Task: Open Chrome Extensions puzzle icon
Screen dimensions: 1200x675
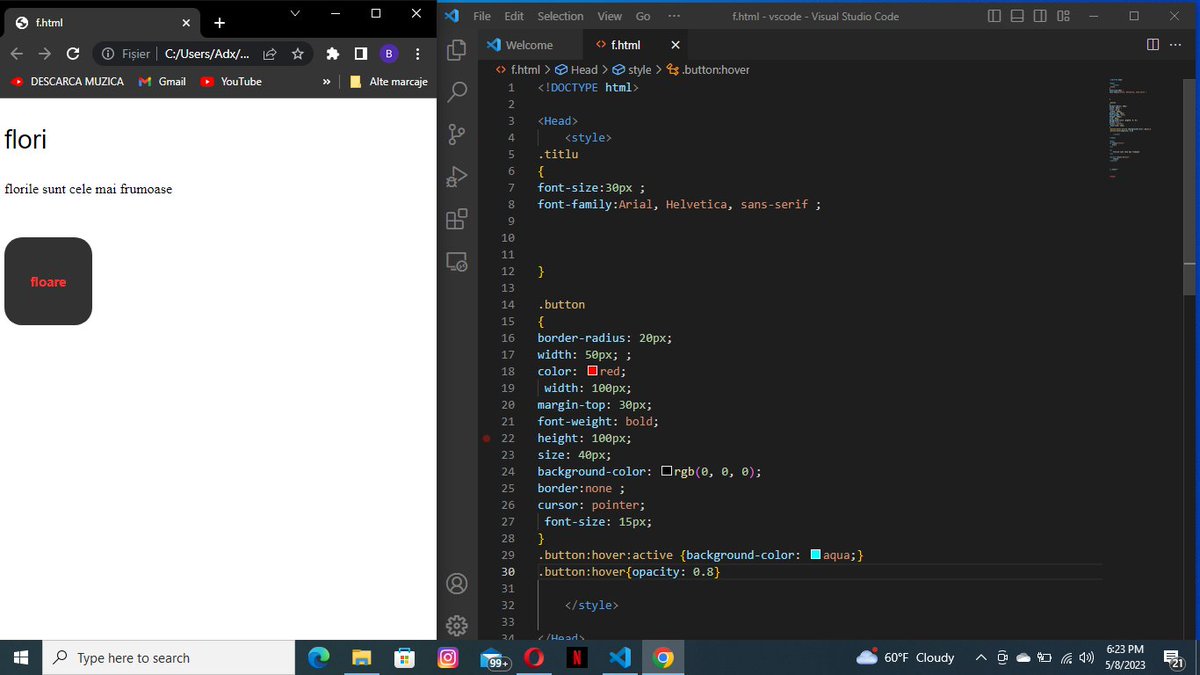Action: coord(332,54)
